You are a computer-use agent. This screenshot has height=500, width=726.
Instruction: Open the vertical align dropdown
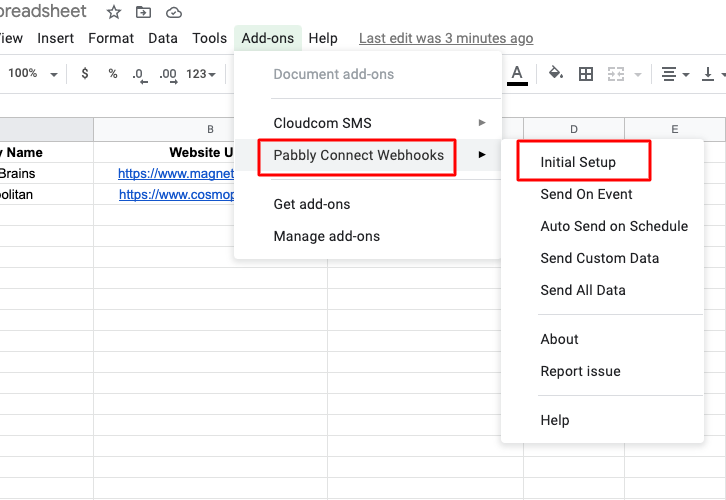(713, 74)
